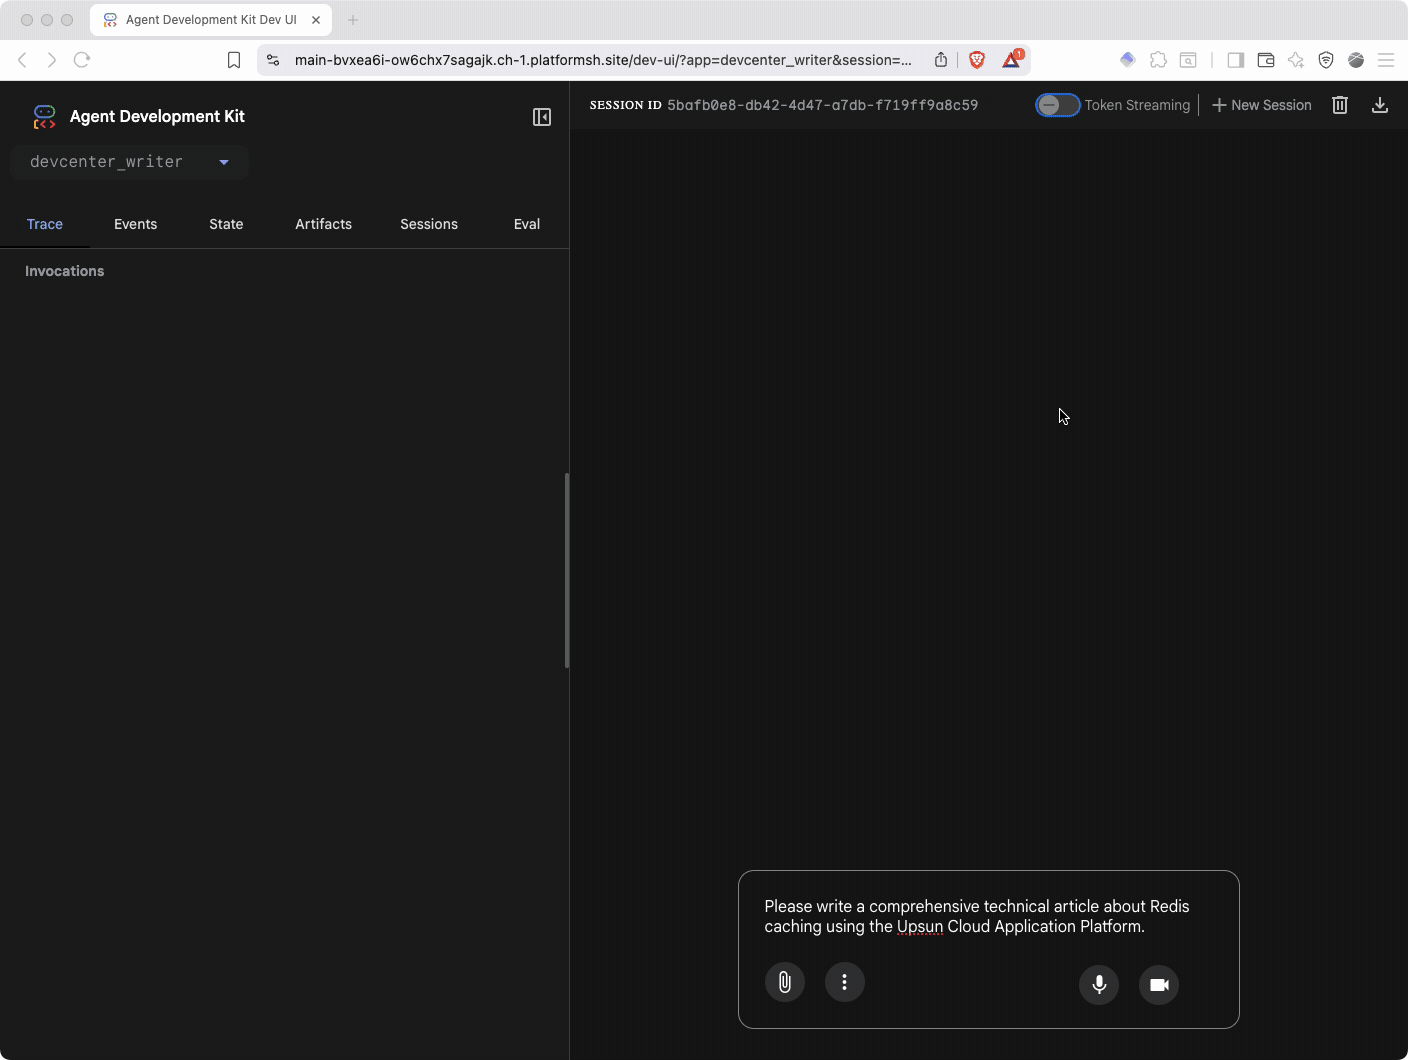Viewport: 1408px width, 1060px height.
Task: Start a New Session
Action: click(x=1262, y=105)
